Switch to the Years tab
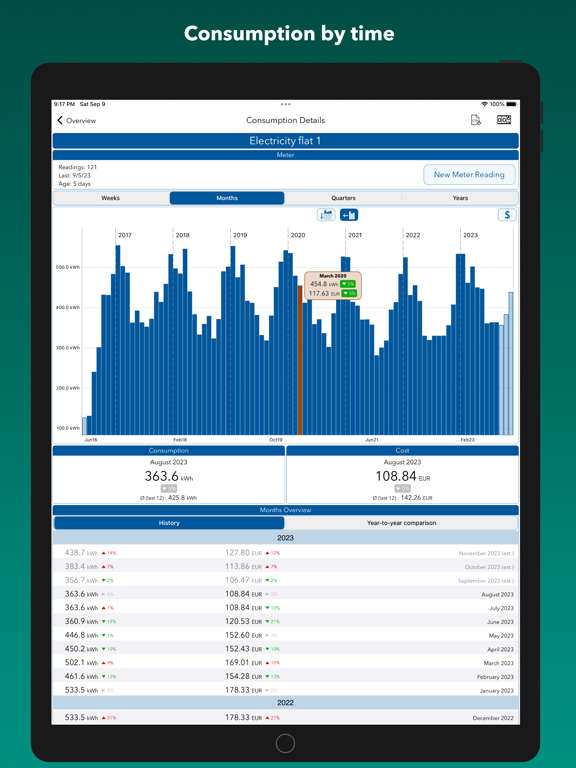The image size is (576, 768). pos(460,198)
